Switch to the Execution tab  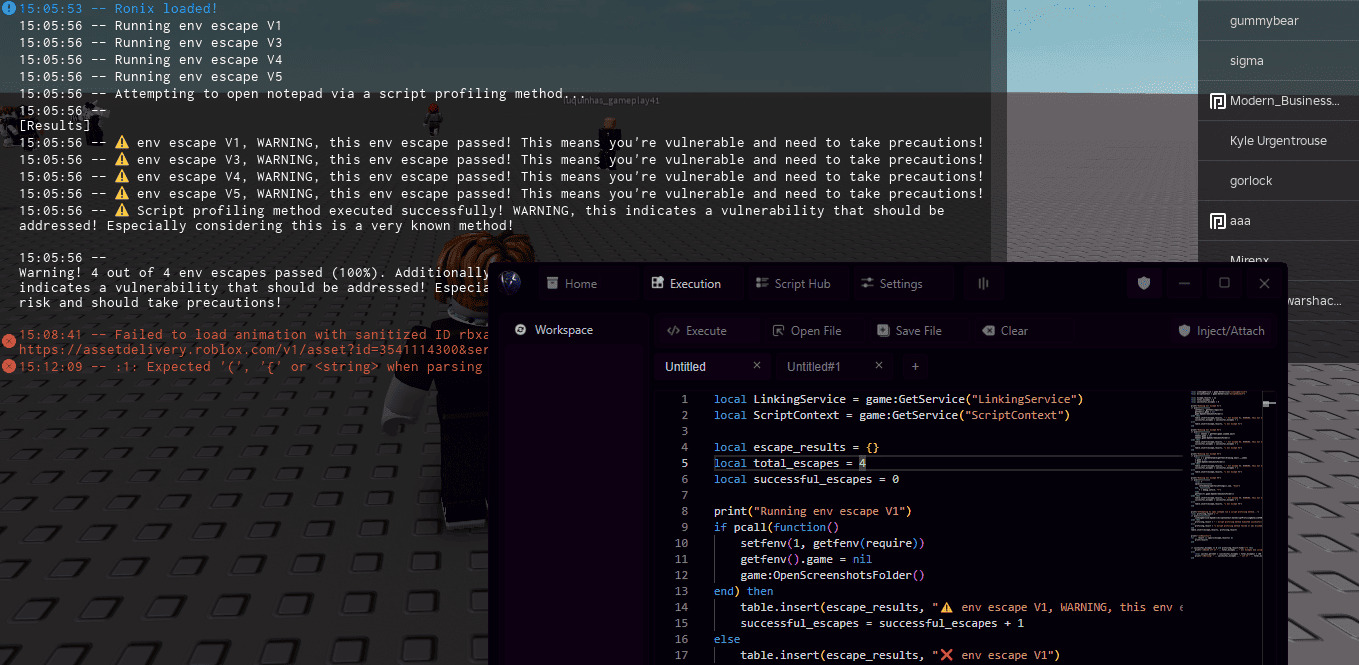tap(686, 284)
